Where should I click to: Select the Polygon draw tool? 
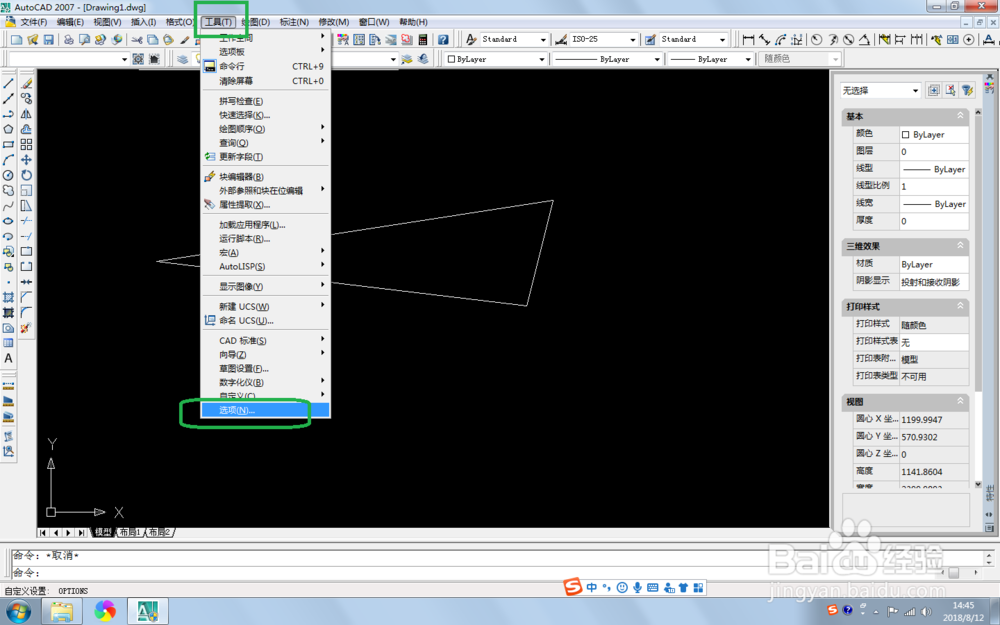(x=8, y=129)
